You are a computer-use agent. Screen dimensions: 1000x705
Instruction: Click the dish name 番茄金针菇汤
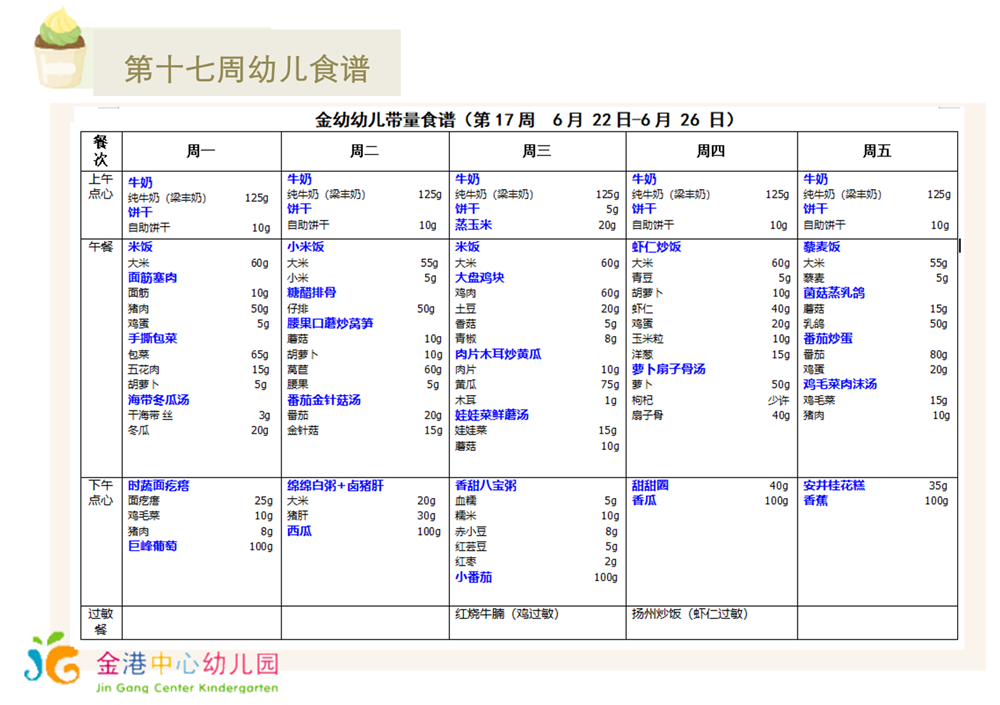tap(323, 400)
